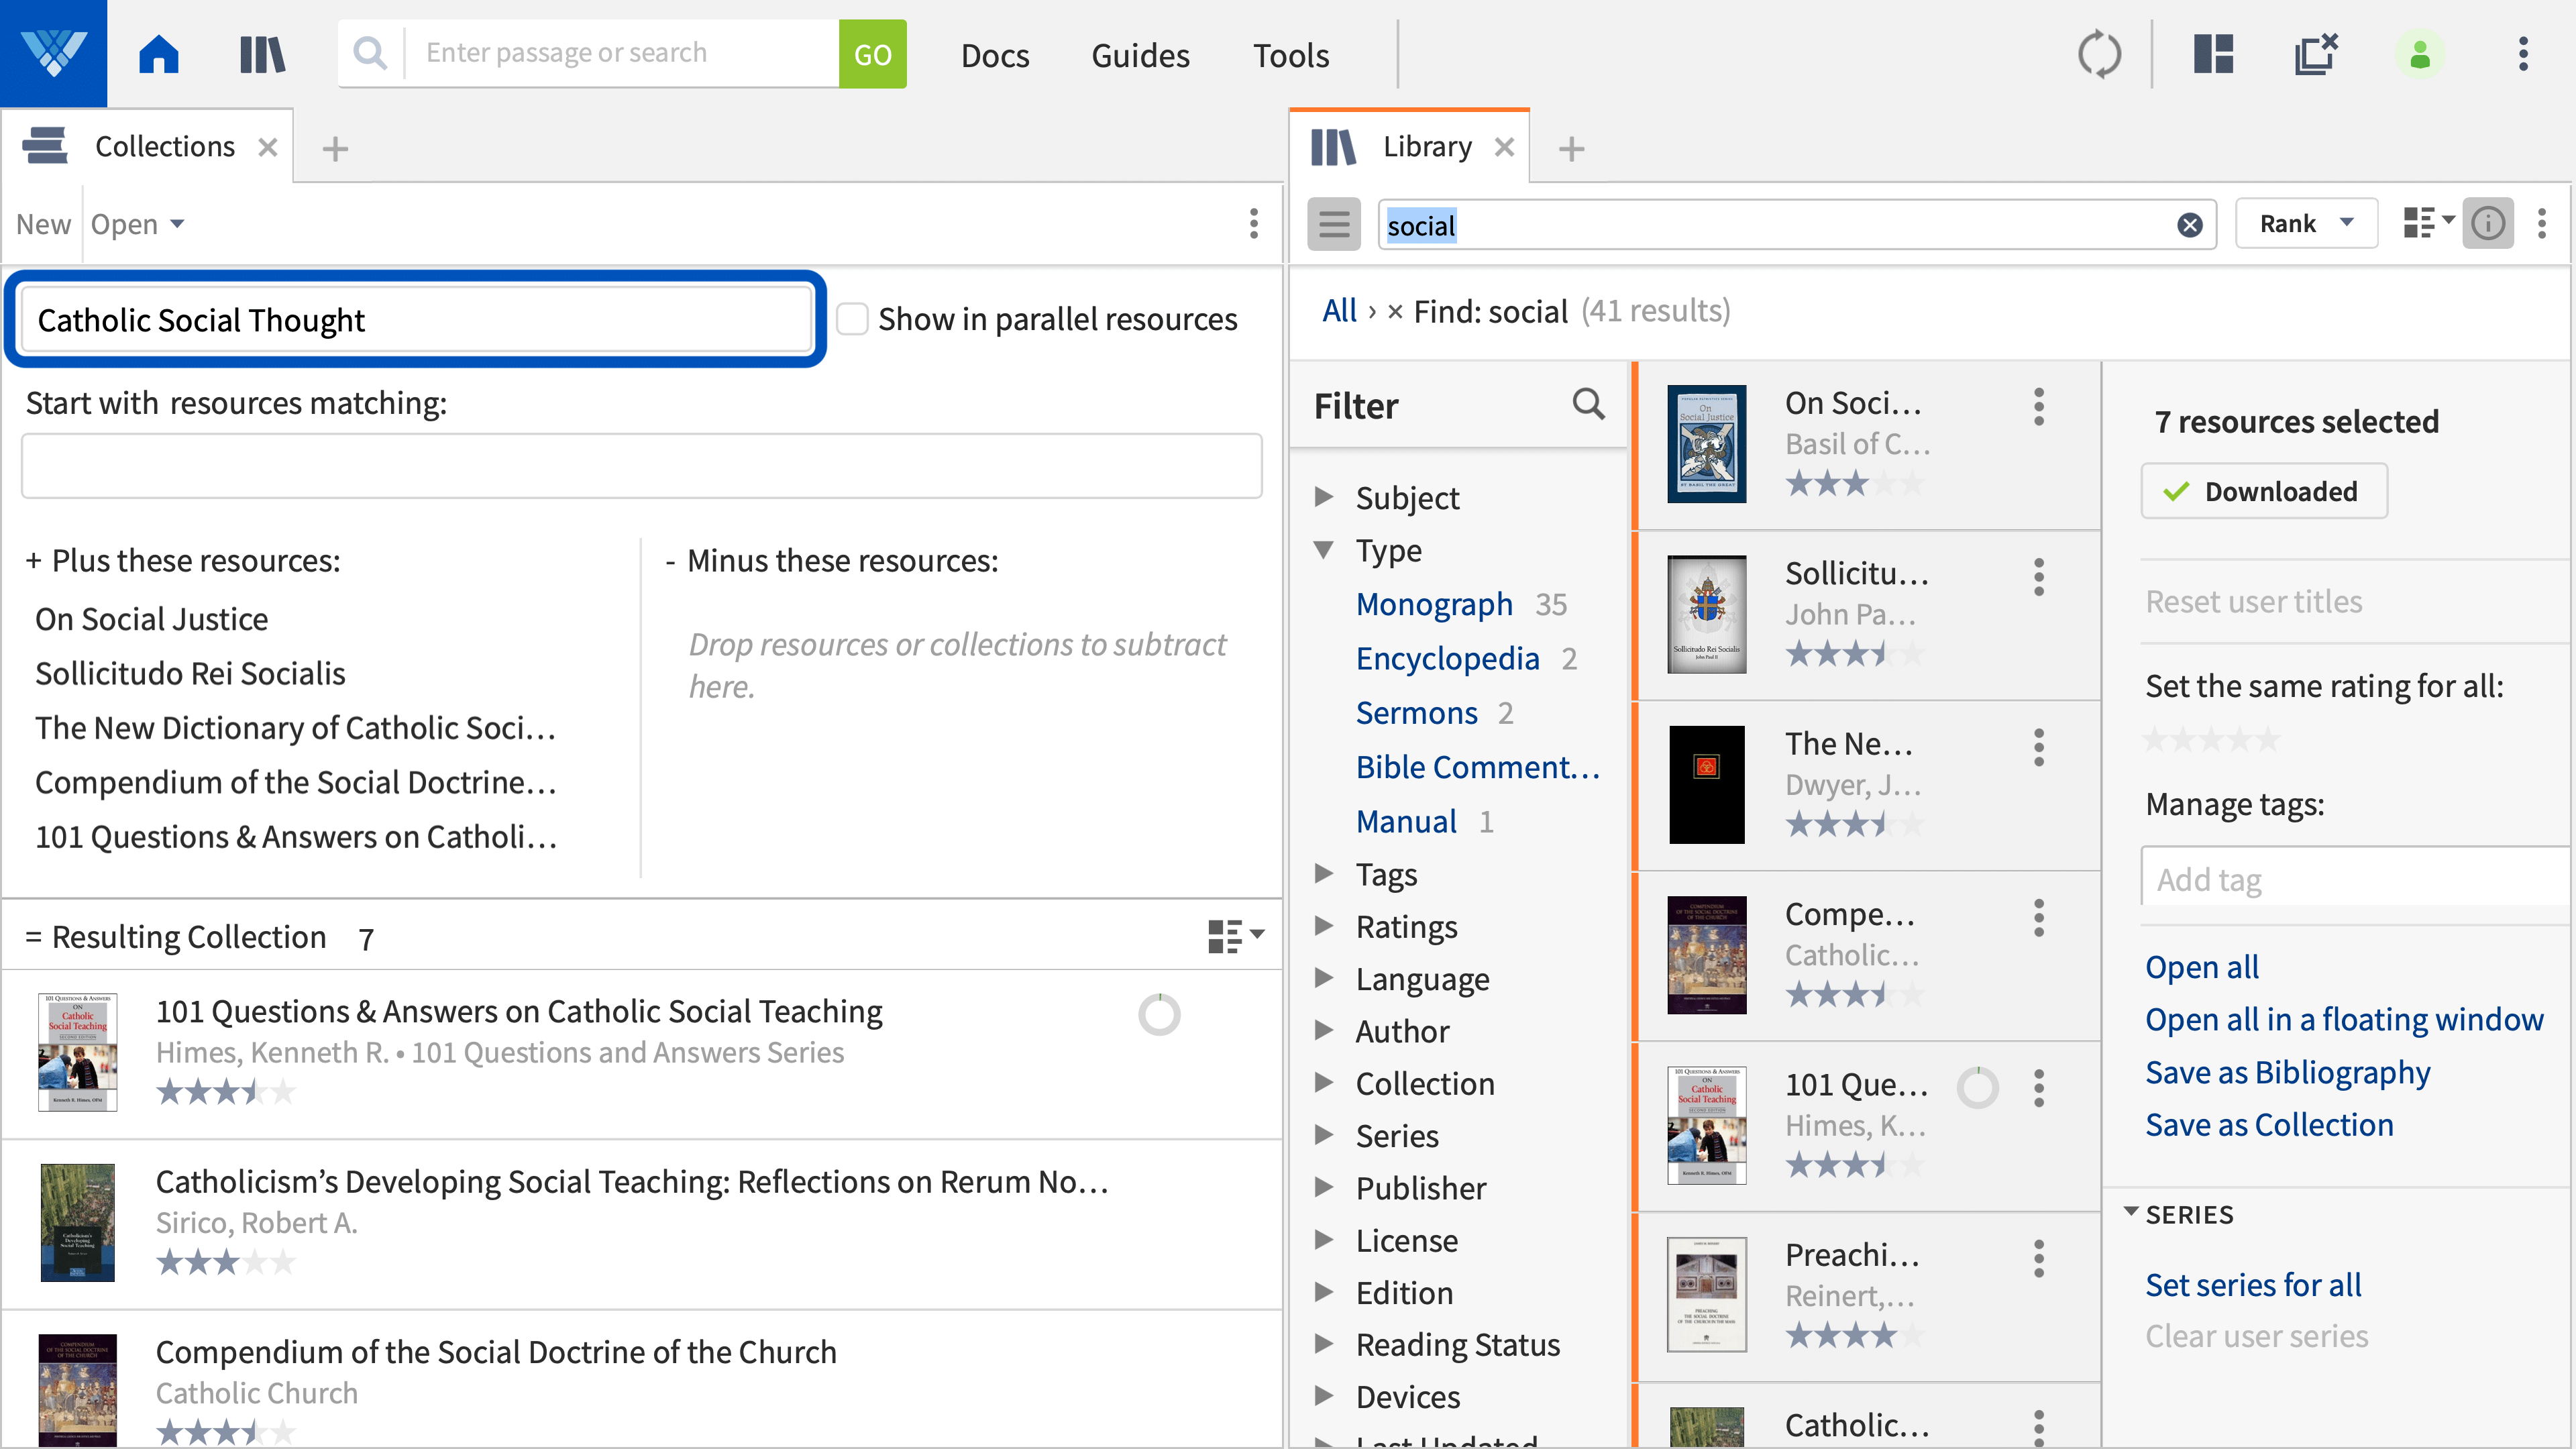The width and height of the screenshot is (2576, 1449).
Task: Open the application kebab menu at top right
Action: (2523, 54)
